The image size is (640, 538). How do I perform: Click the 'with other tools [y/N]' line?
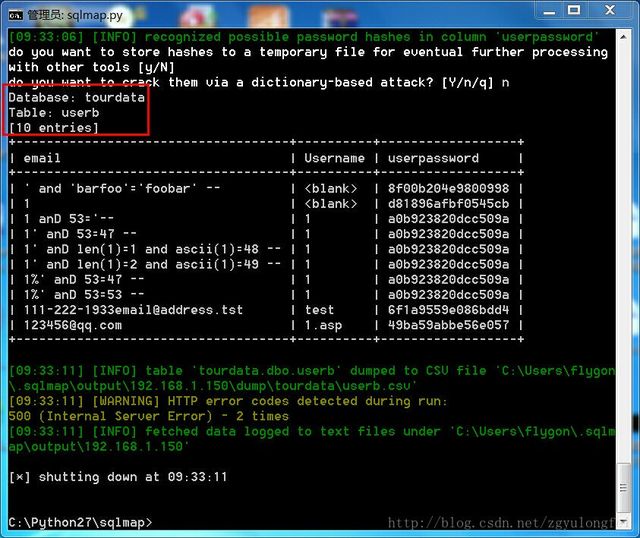[x=91, y=67]
